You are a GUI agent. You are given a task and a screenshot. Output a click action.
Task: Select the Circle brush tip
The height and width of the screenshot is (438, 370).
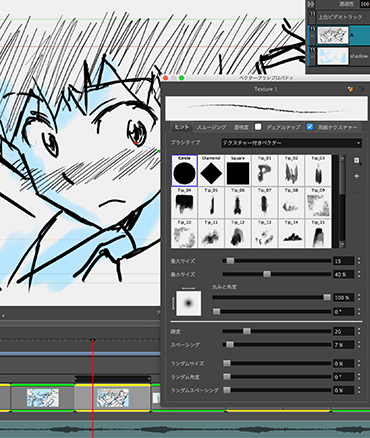tap(184, 170)
